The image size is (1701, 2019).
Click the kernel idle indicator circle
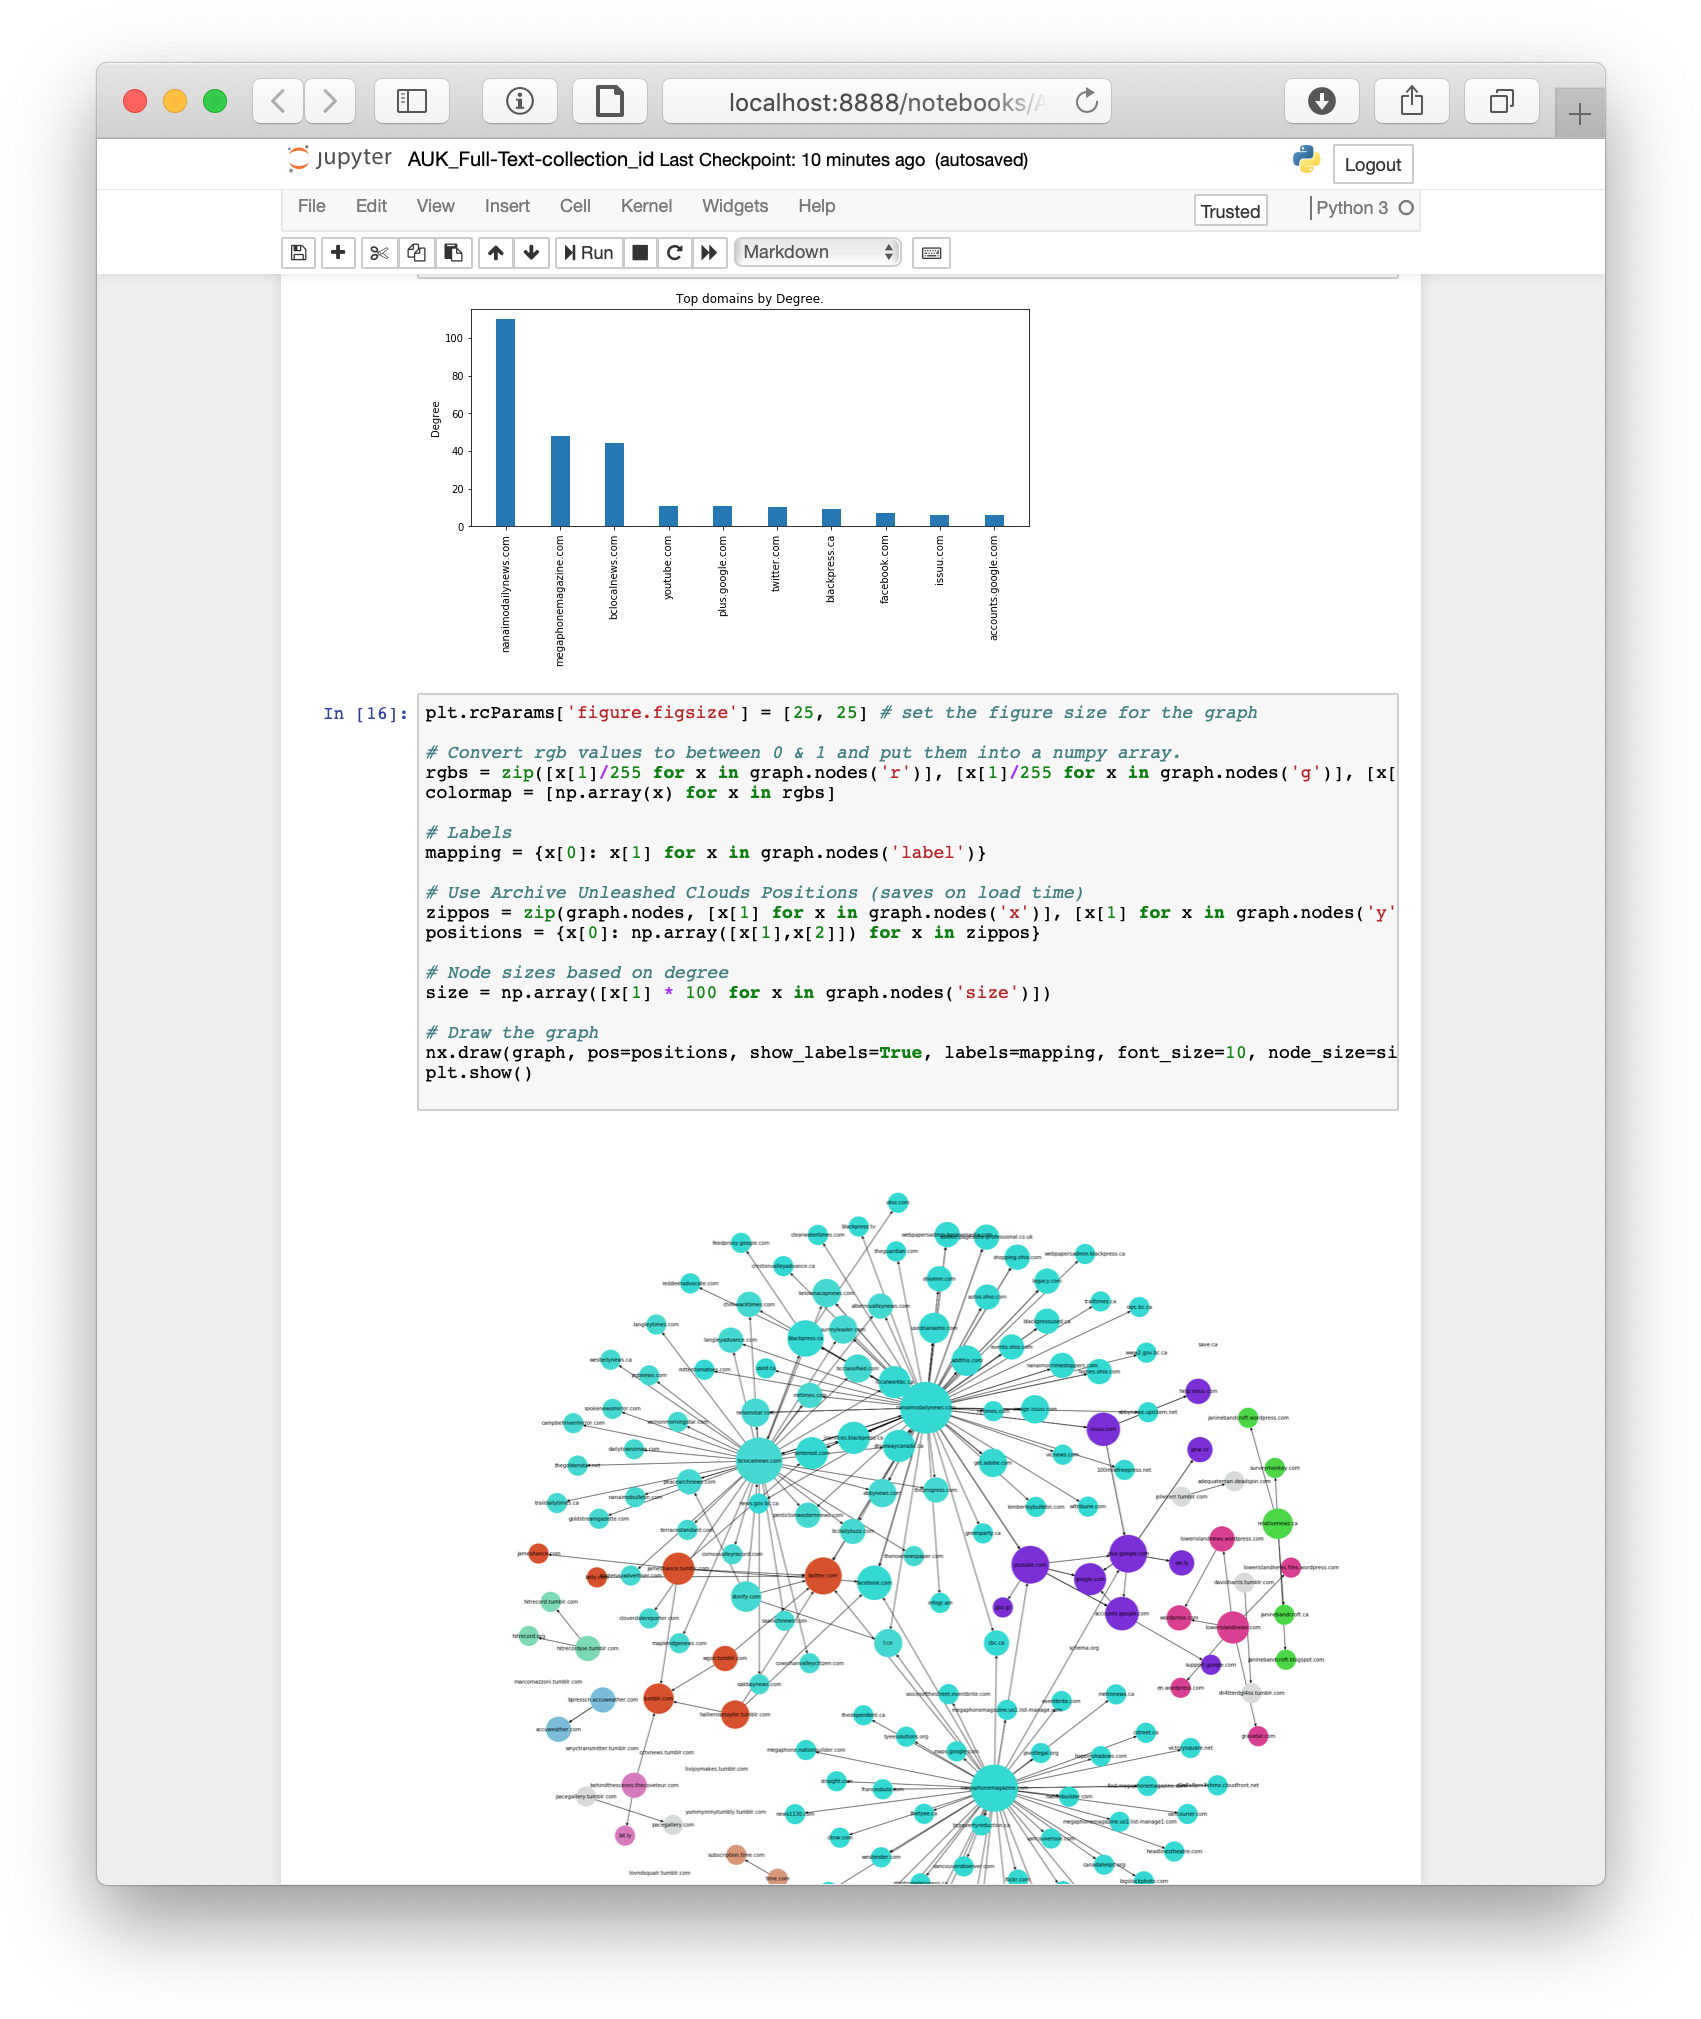tap(1406, 208)
